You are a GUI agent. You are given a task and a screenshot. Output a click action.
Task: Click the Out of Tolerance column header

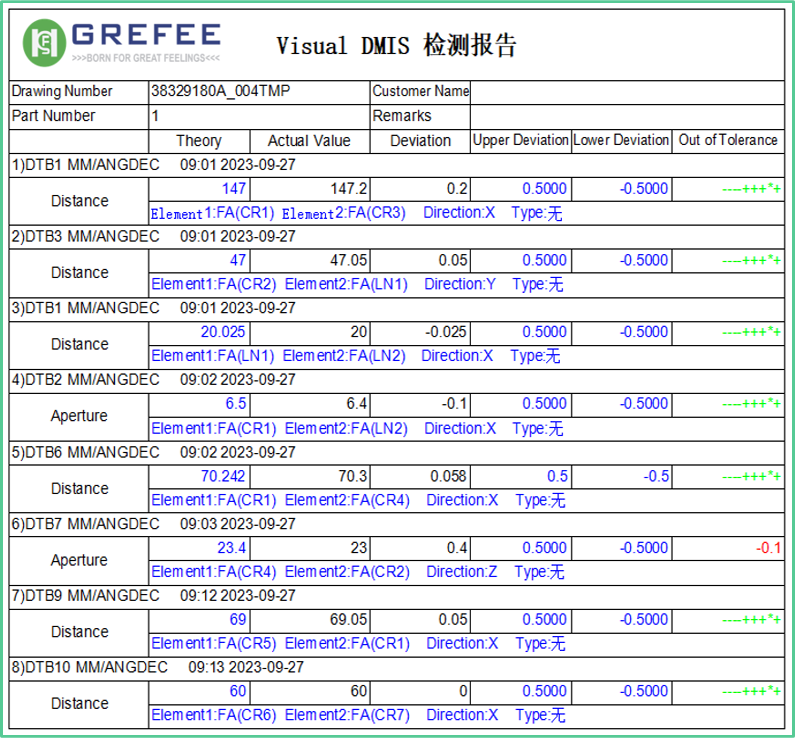tap(728, 141)
